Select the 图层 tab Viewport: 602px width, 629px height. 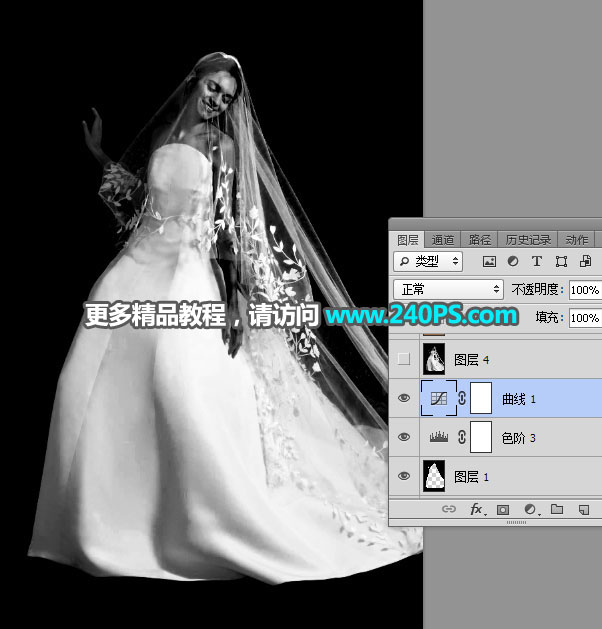(407, 240)
